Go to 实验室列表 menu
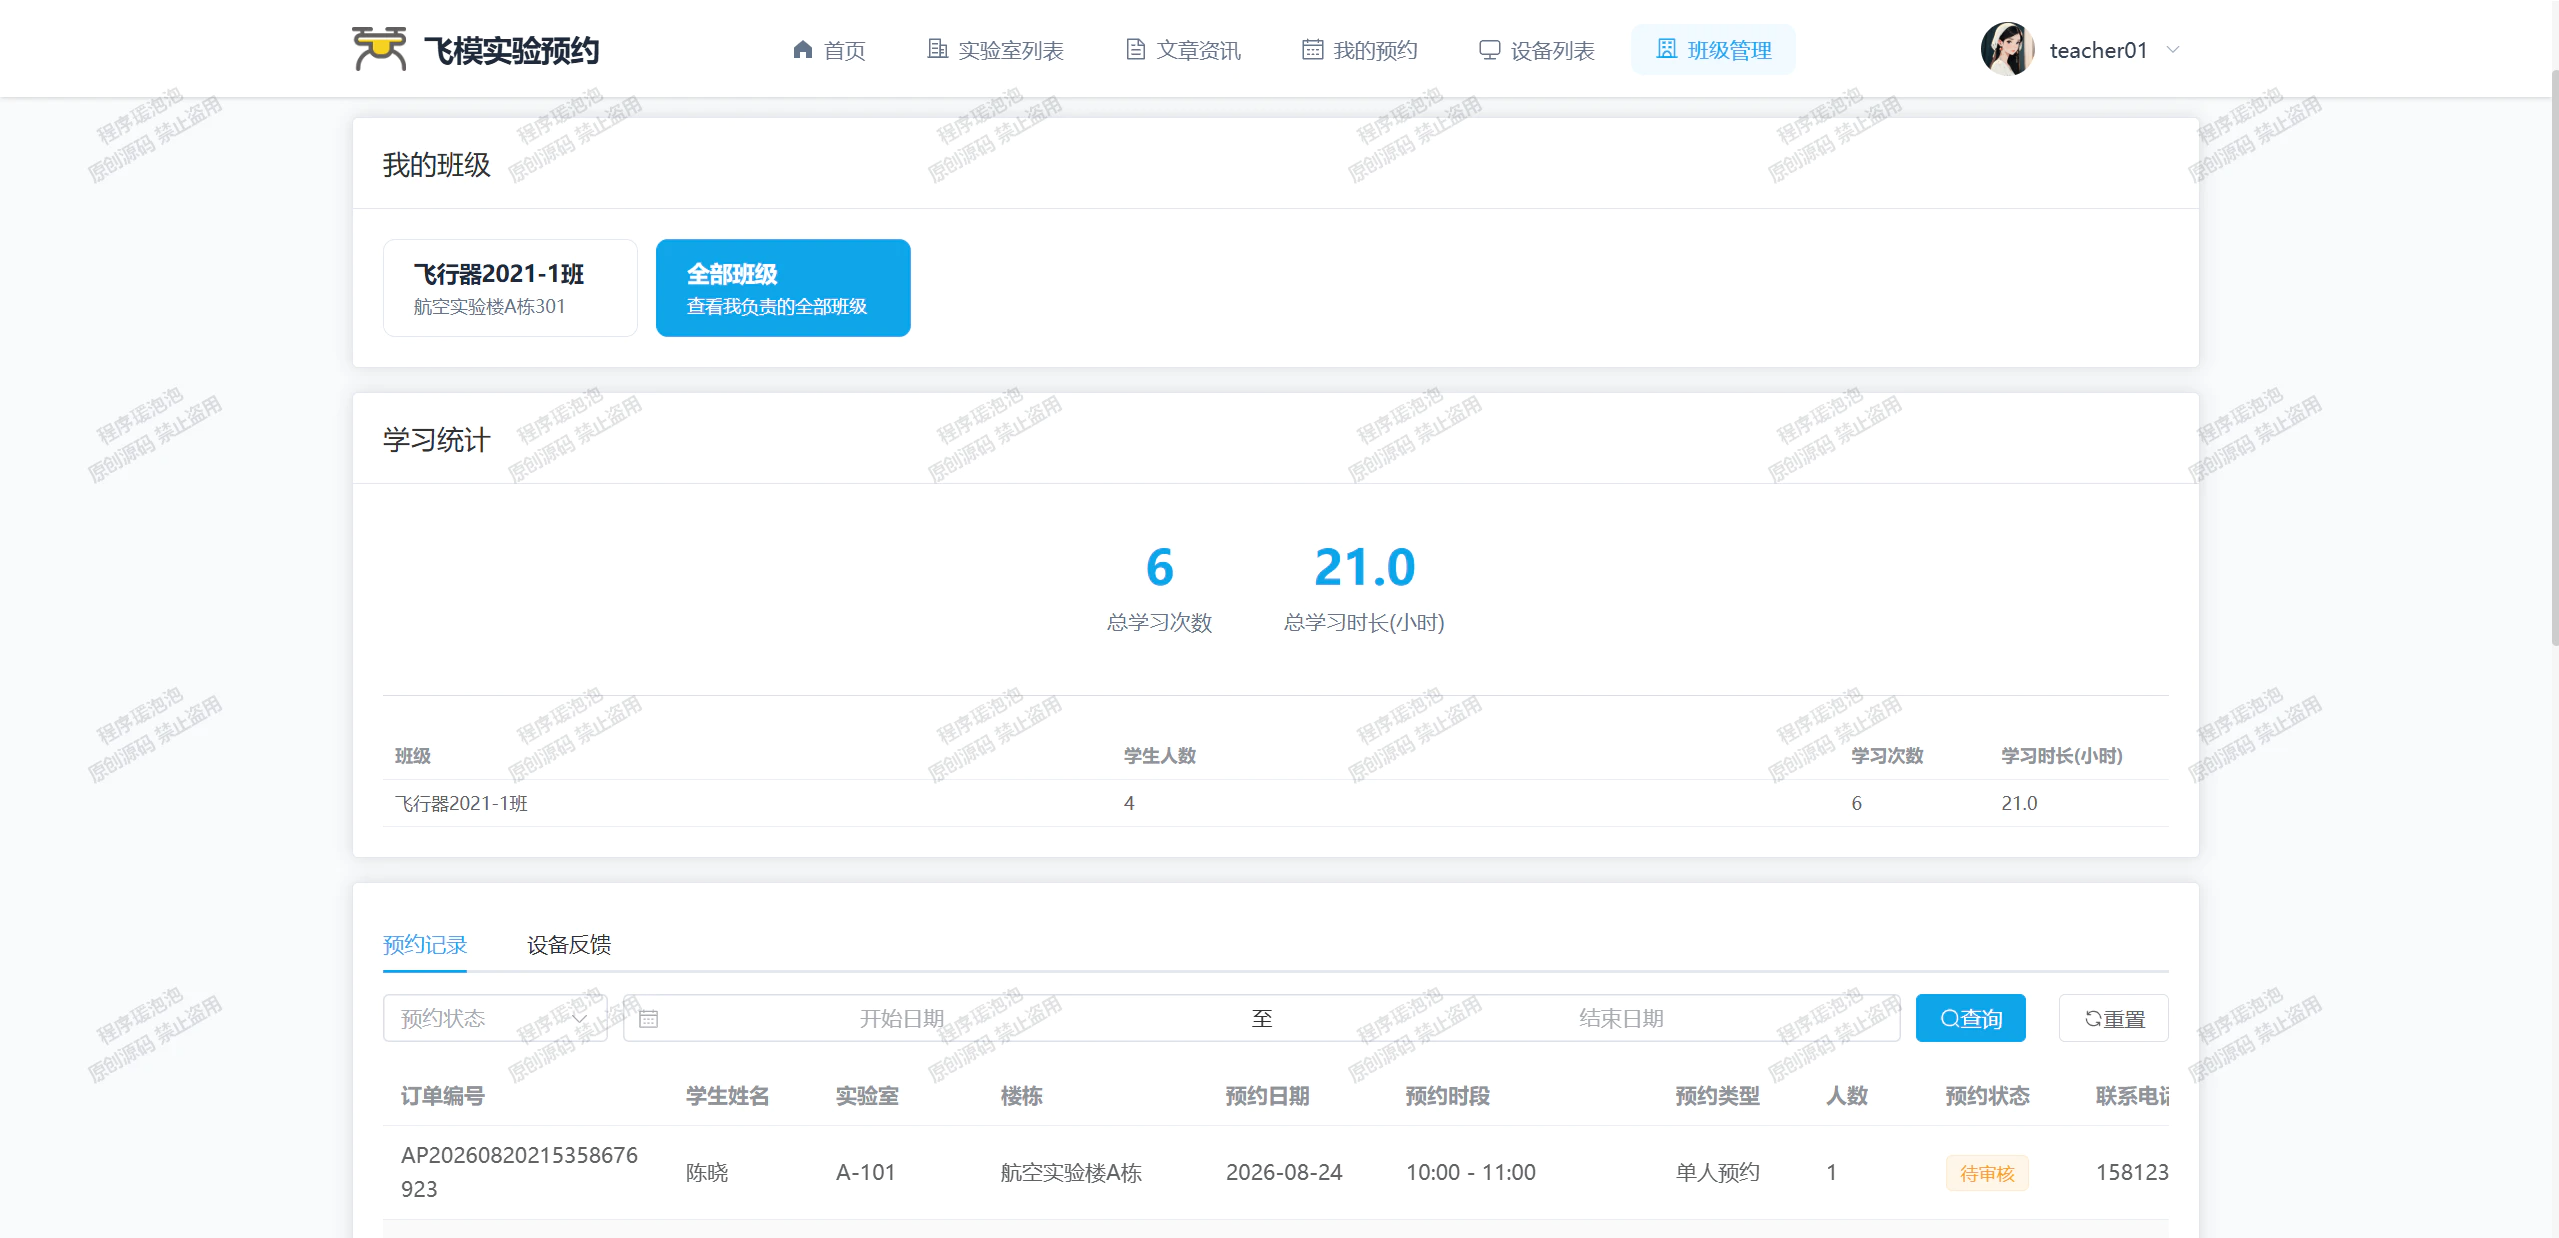 pyautogui.click(x=996, y=50)
